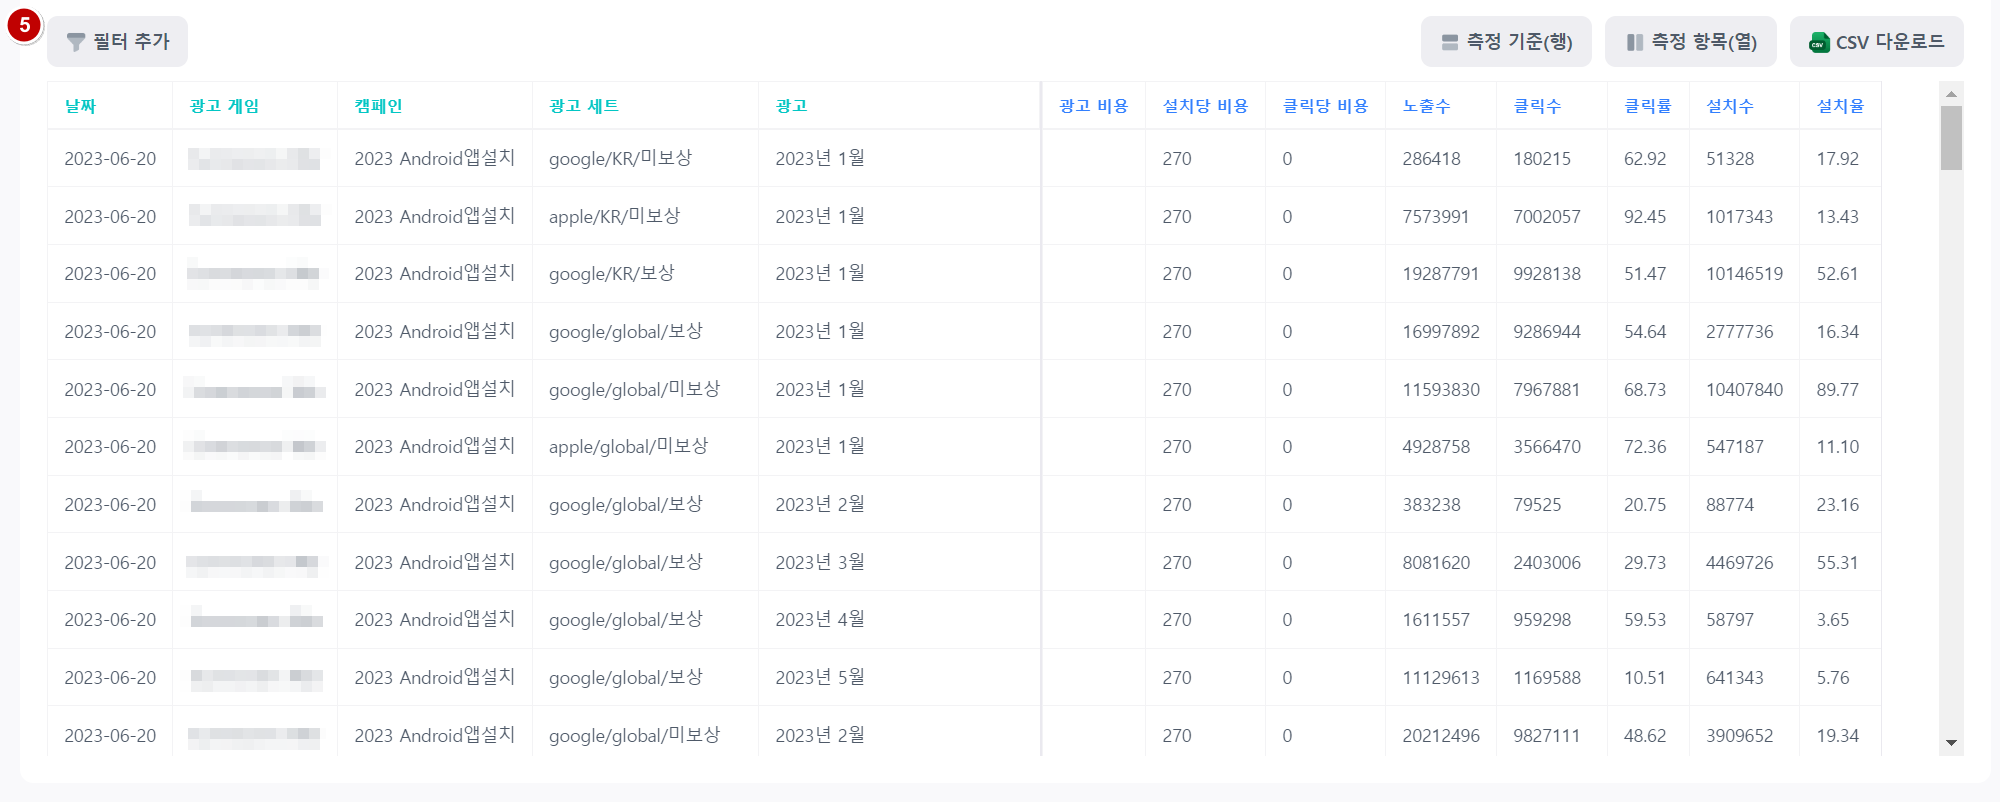
Task: Click the rows icon beside 측정 기준(행)
Action: 1449,42
